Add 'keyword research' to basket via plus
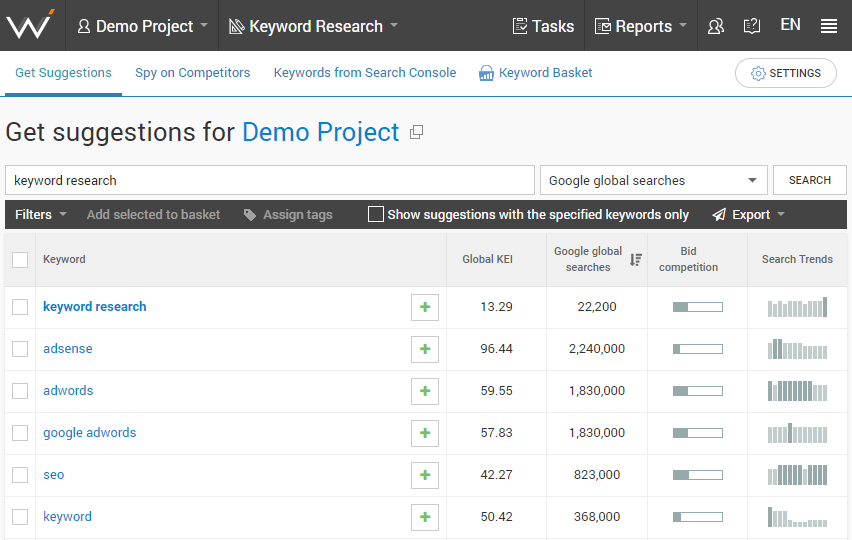The image size is (852, 540). 425,307
